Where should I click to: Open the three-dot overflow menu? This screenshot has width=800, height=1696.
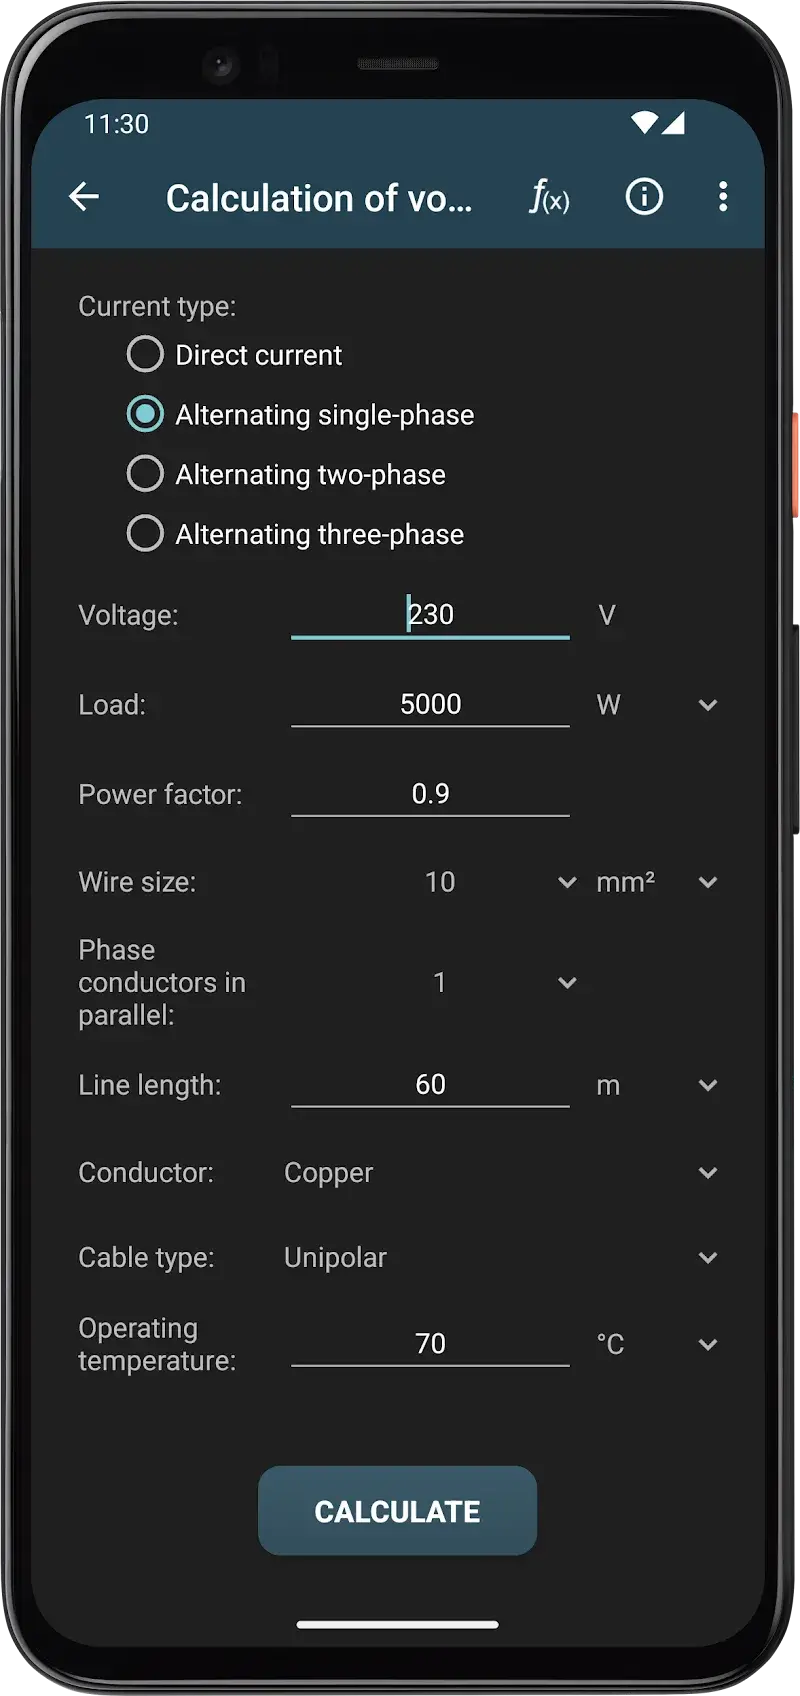(x=723, y=197)
